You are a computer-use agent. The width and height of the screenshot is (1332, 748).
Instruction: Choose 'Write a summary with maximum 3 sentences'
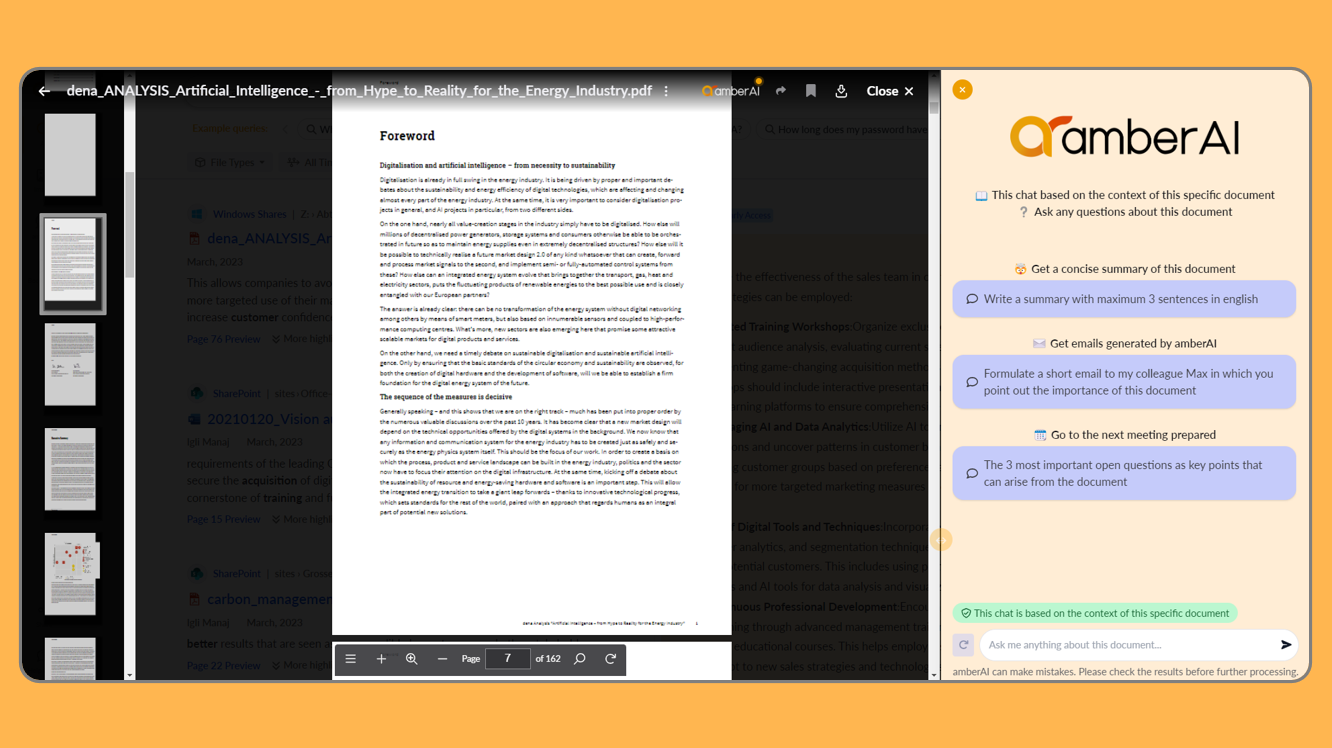click(x=1124, y=299)
